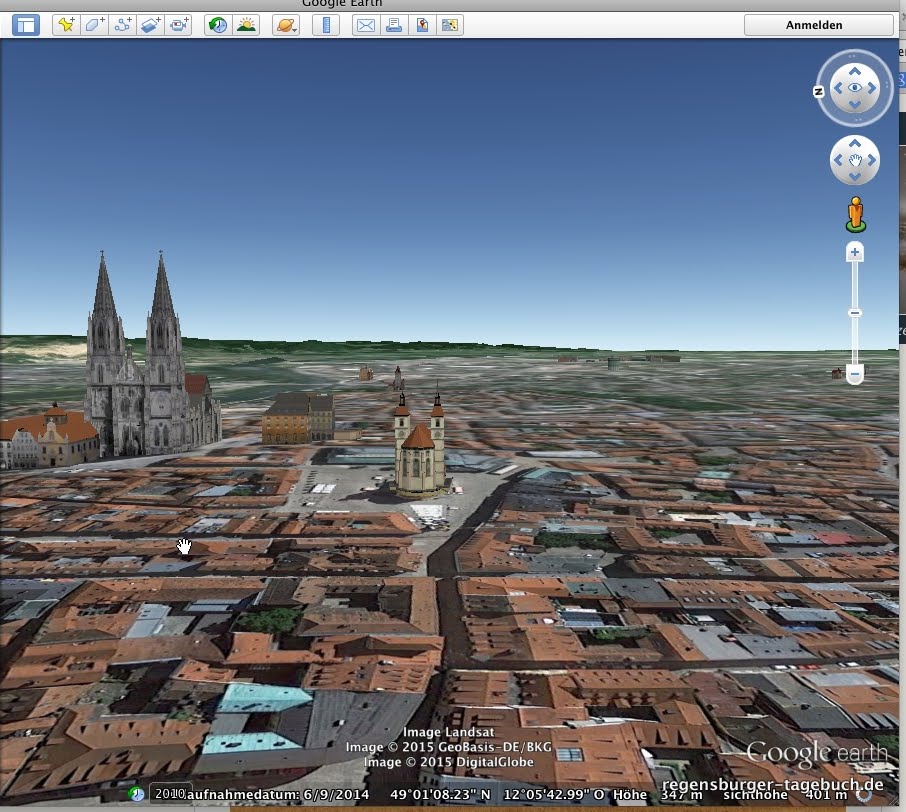The image size is (906, 812).
Task: Move up with the hand joystick arrow
Action: pyautogui.click(x=855, y=143)
